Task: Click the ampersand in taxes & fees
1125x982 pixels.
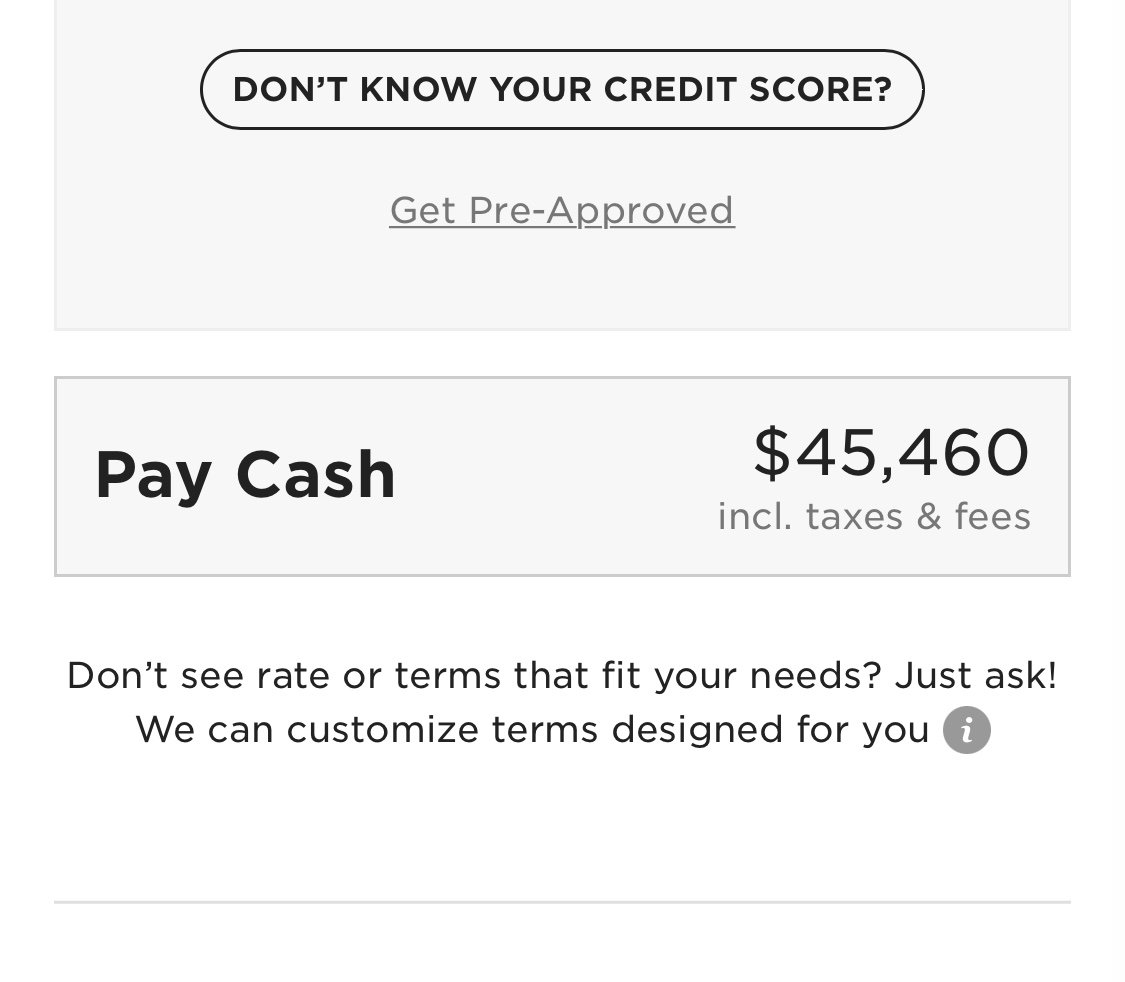Action: coord(928,516)
